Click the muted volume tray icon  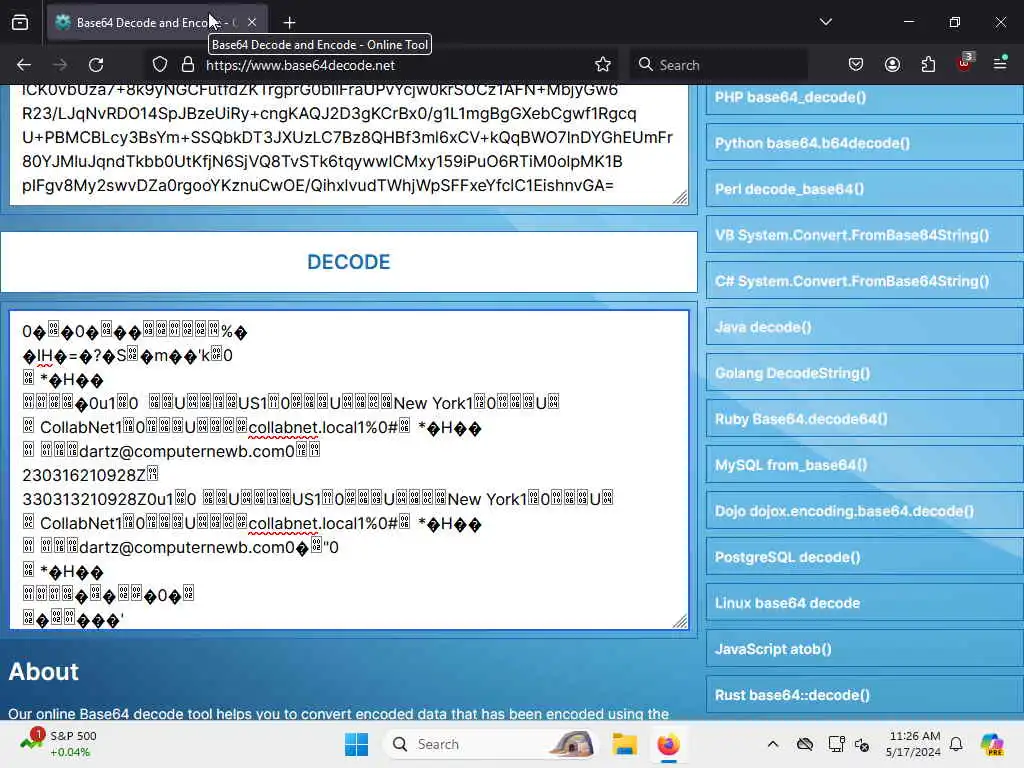(862, 745)
